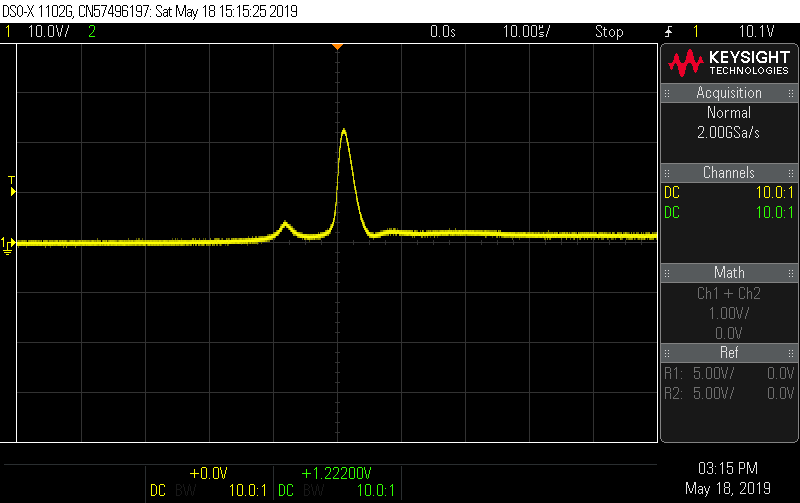Click the trigger level T marker on left edge
Screen dimensions: 800x503
point(12,186)
